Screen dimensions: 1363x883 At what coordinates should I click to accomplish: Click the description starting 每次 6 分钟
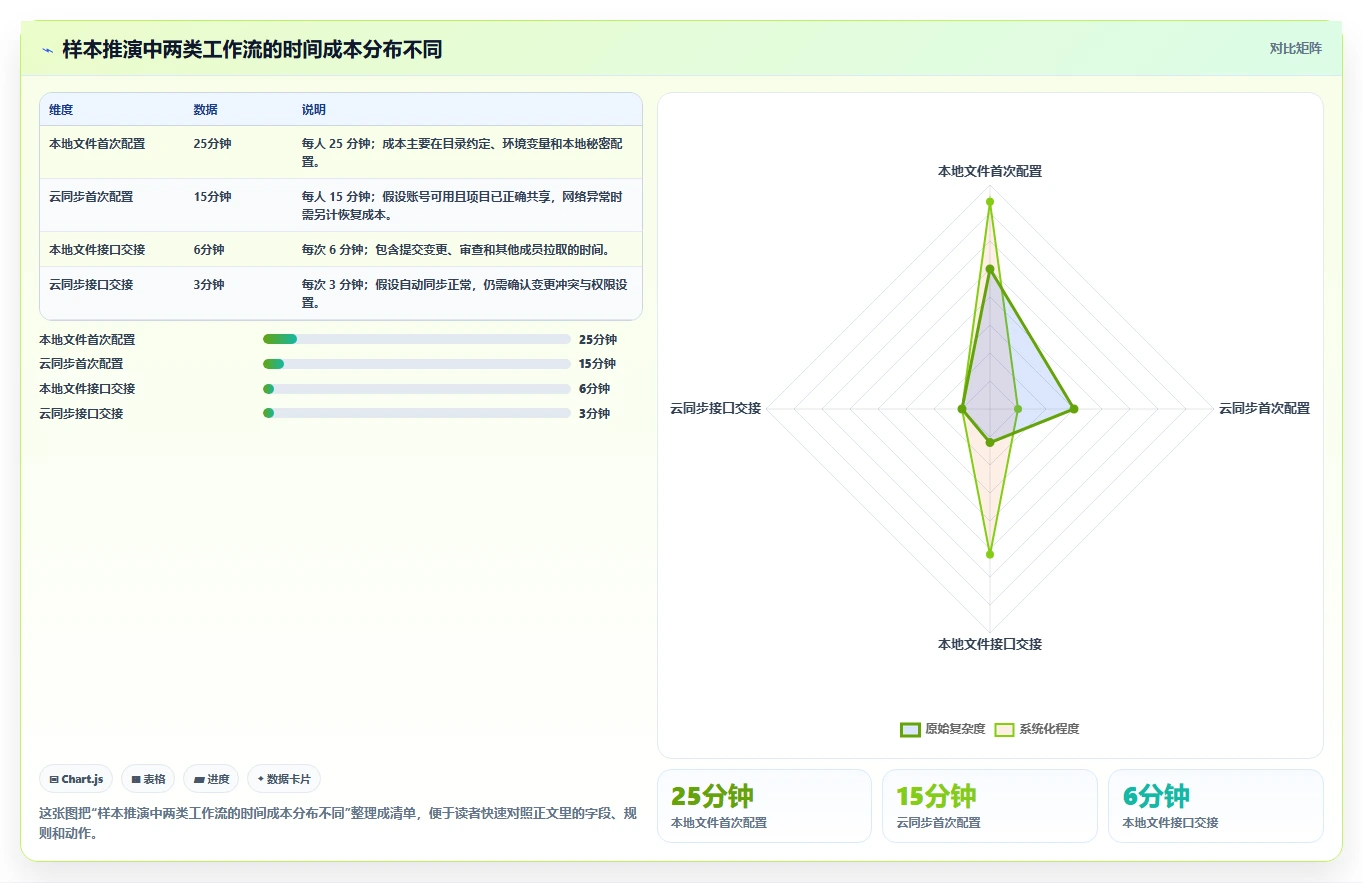456,250
